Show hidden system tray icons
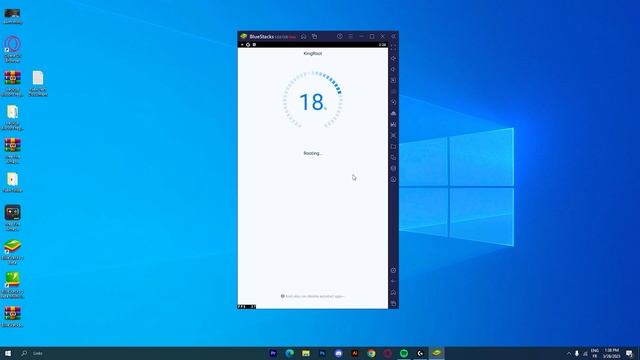The image size is (640, 360). [569, 353]
